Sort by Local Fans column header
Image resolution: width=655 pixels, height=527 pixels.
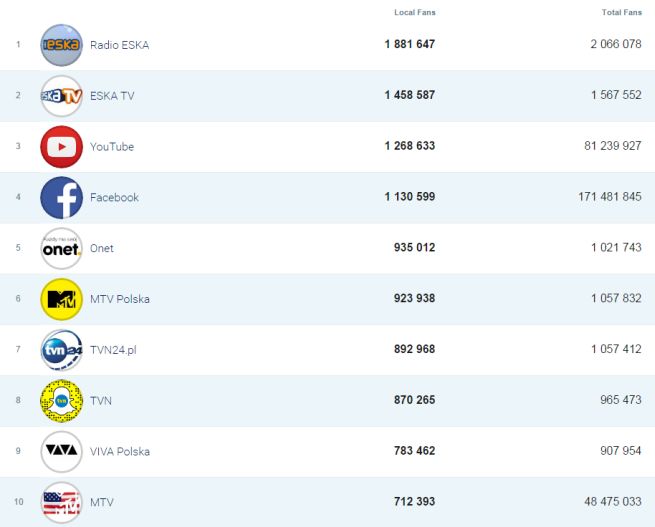pos(415,12)
